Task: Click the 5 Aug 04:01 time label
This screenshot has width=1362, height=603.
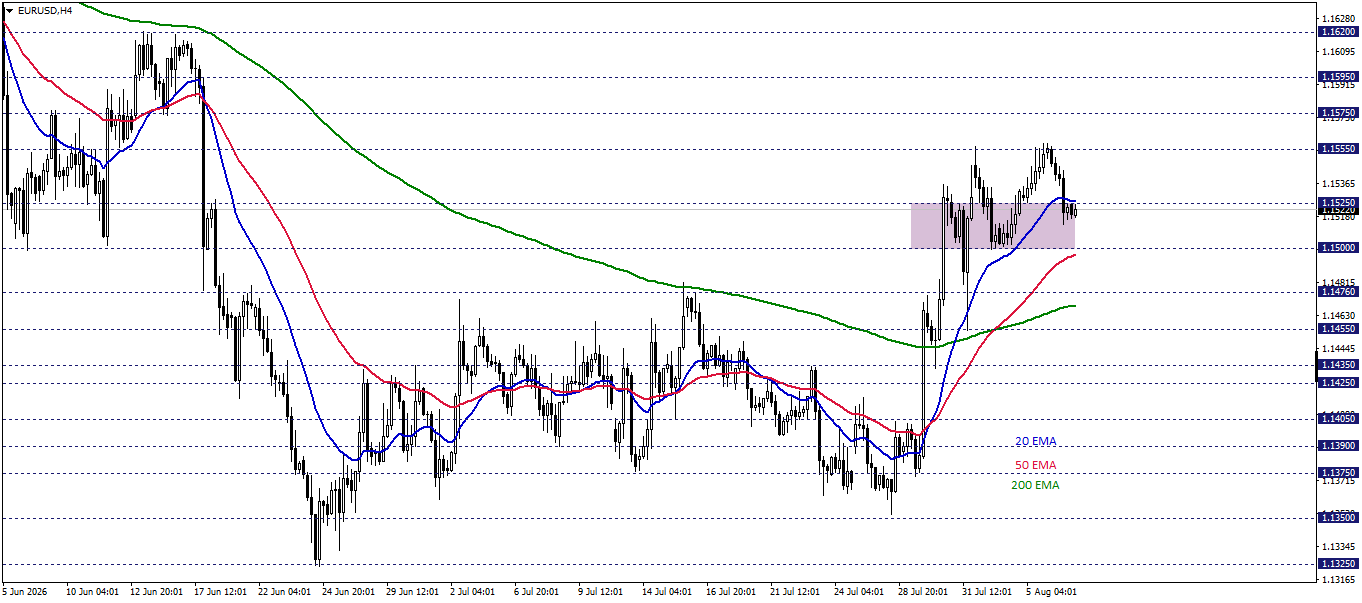Action: tap(1053, 592)
